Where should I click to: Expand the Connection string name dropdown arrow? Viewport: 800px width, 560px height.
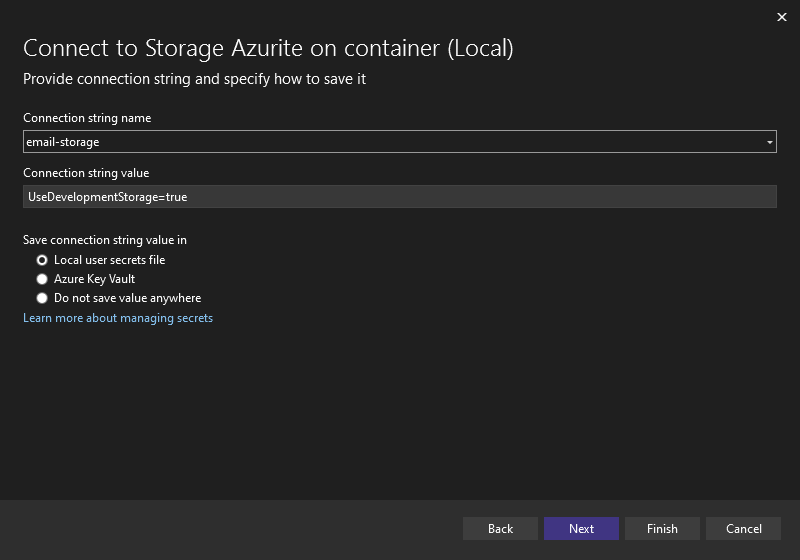[x=769, y=142]
